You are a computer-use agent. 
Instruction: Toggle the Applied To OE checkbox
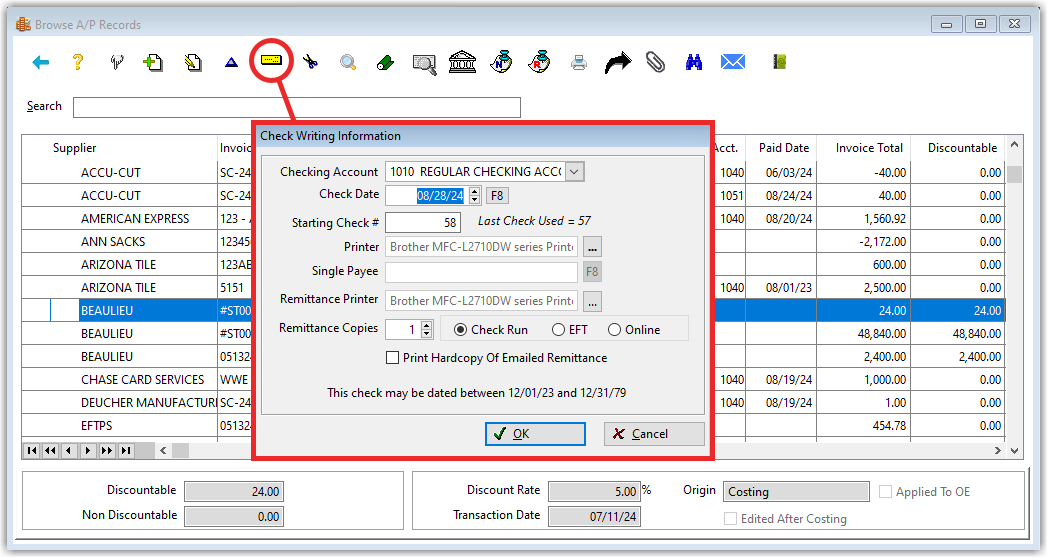[886, 492]
